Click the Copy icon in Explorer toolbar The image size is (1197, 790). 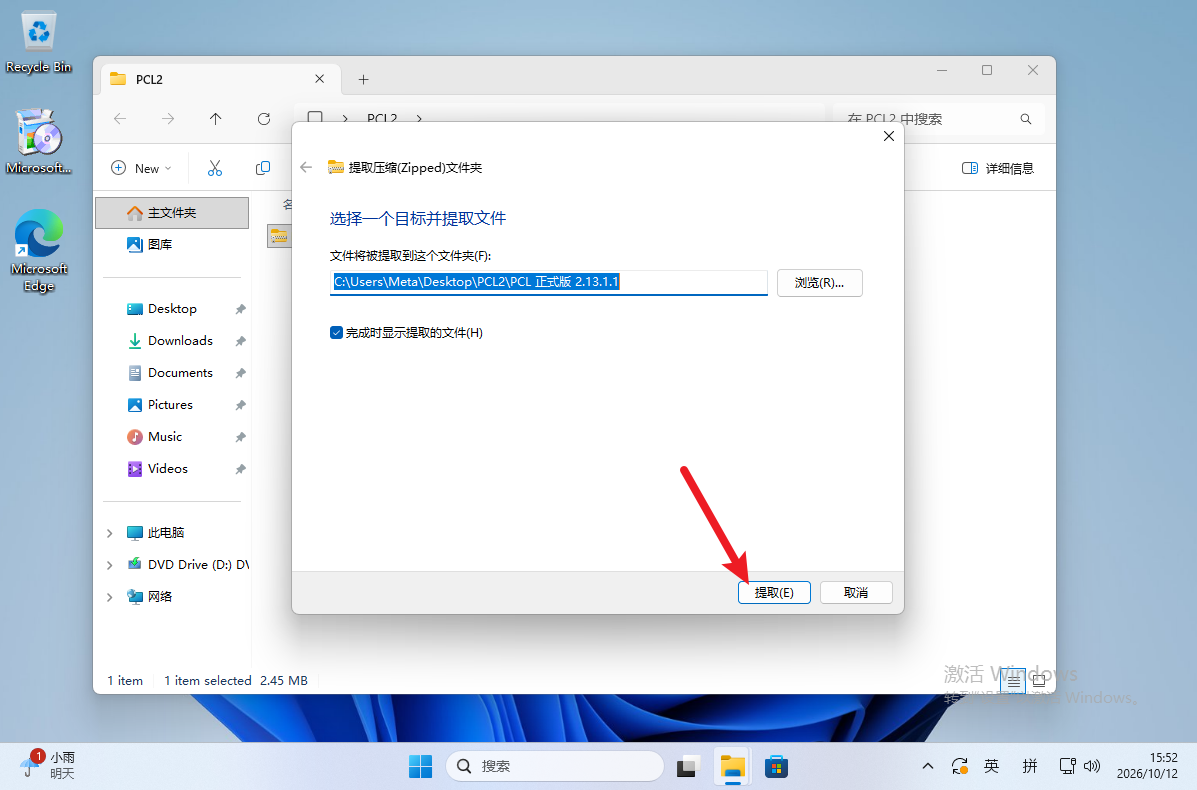tap(263, 168)
